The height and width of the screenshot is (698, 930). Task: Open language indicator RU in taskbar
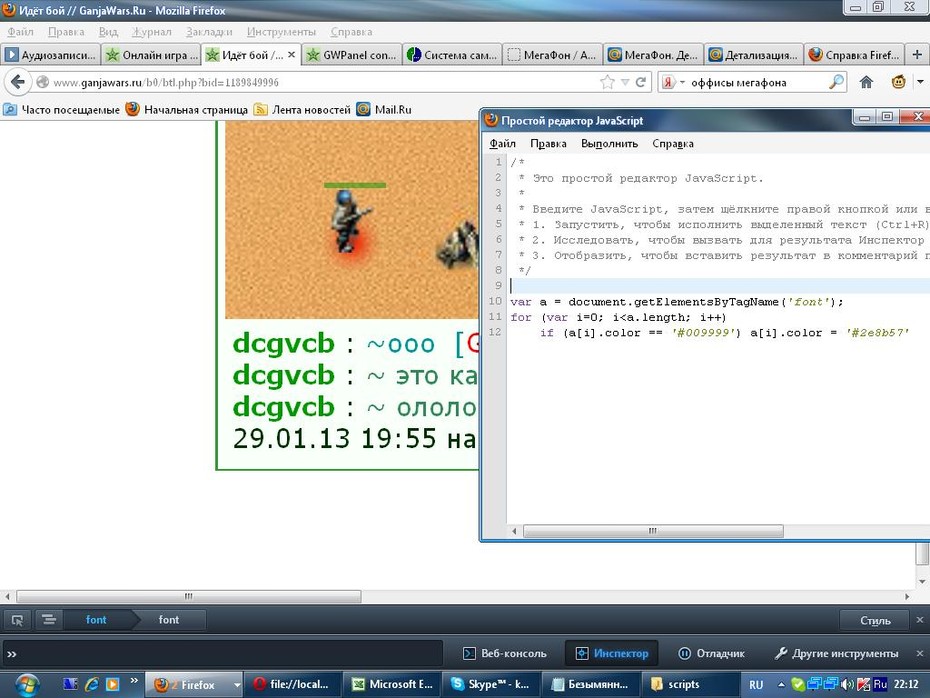(756, 684)
